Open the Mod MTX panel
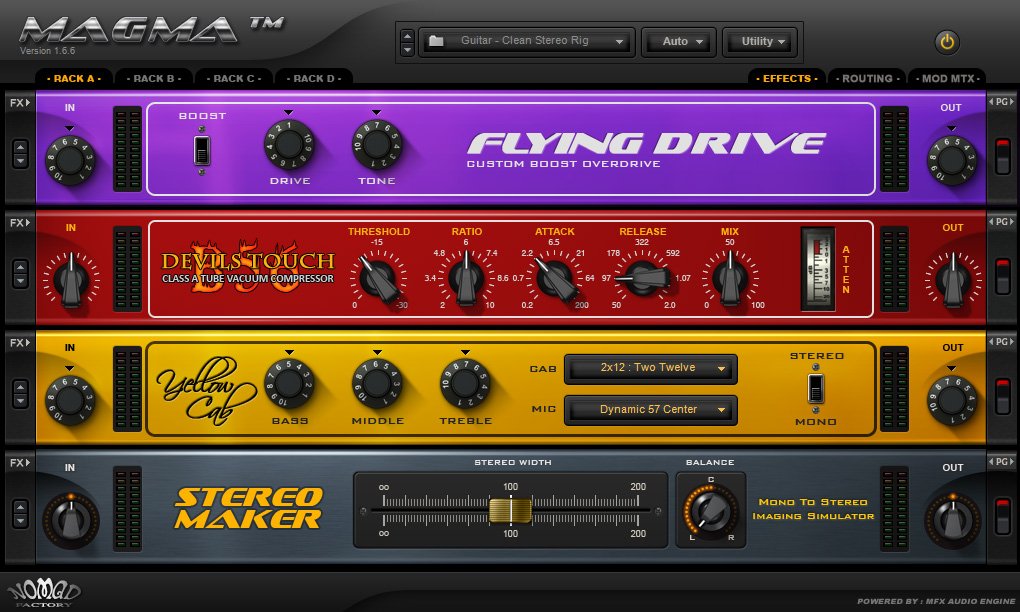The height and width of the screenshot is (612, 1020). [947, 77]
